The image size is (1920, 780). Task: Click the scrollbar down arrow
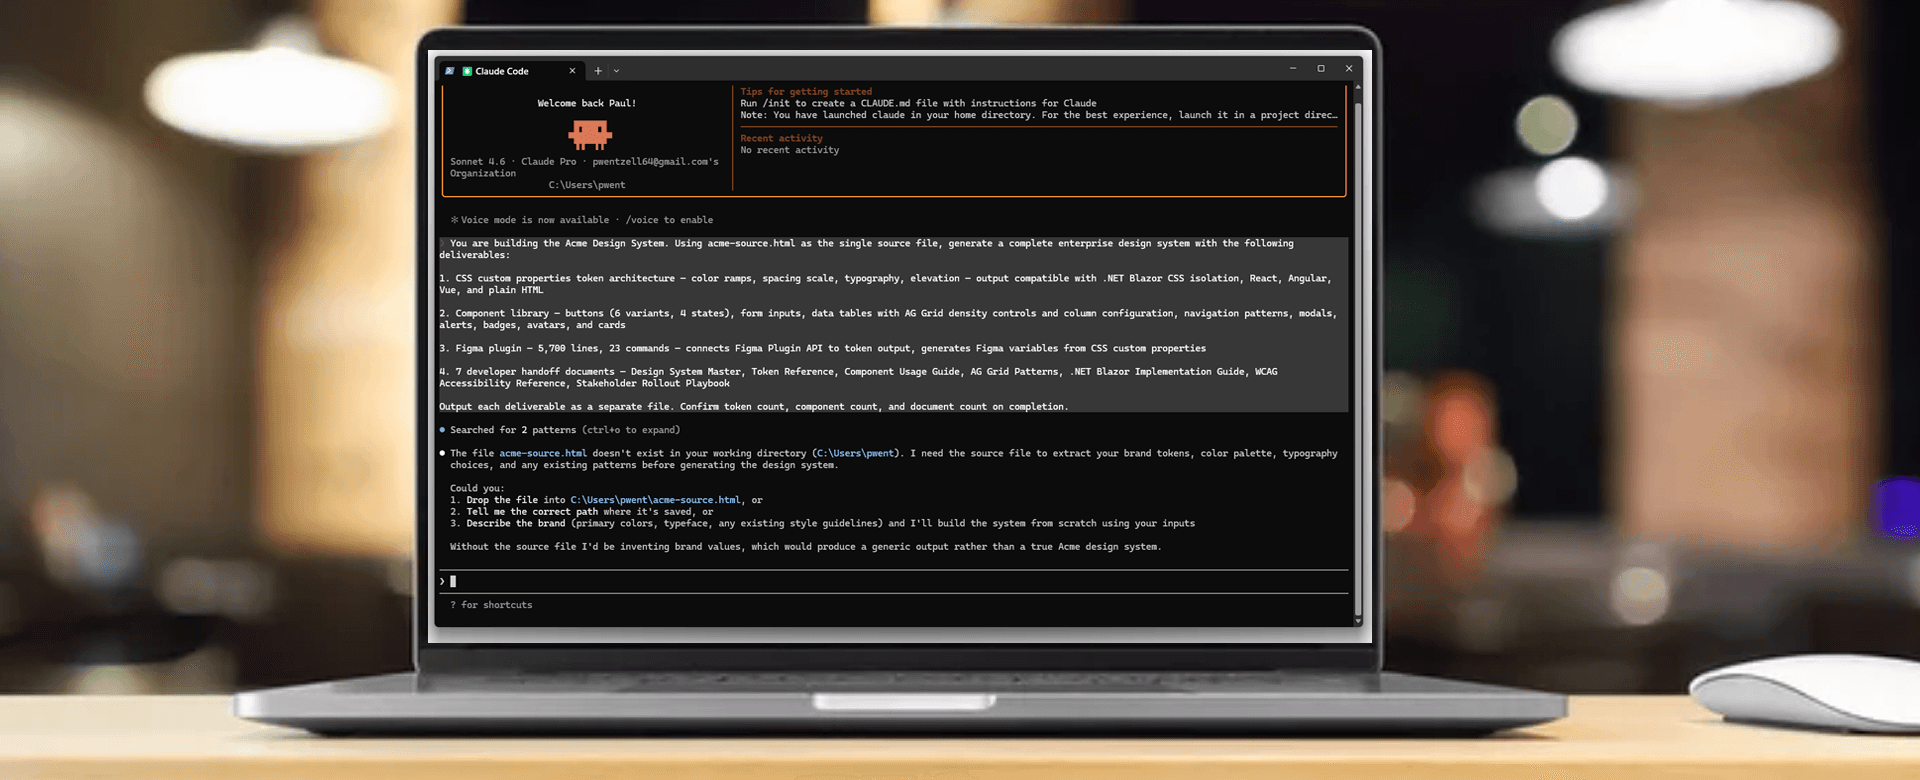point(1357,621)
